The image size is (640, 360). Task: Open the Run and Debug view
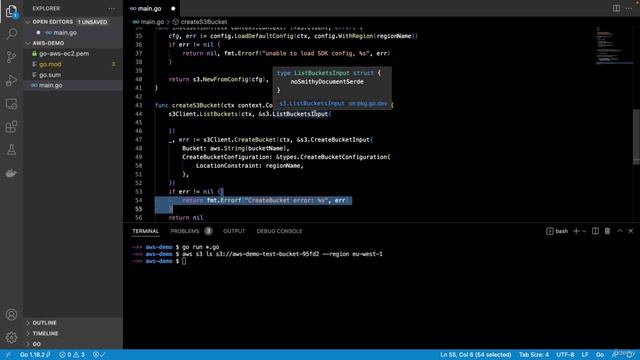[x=11, y=80]
